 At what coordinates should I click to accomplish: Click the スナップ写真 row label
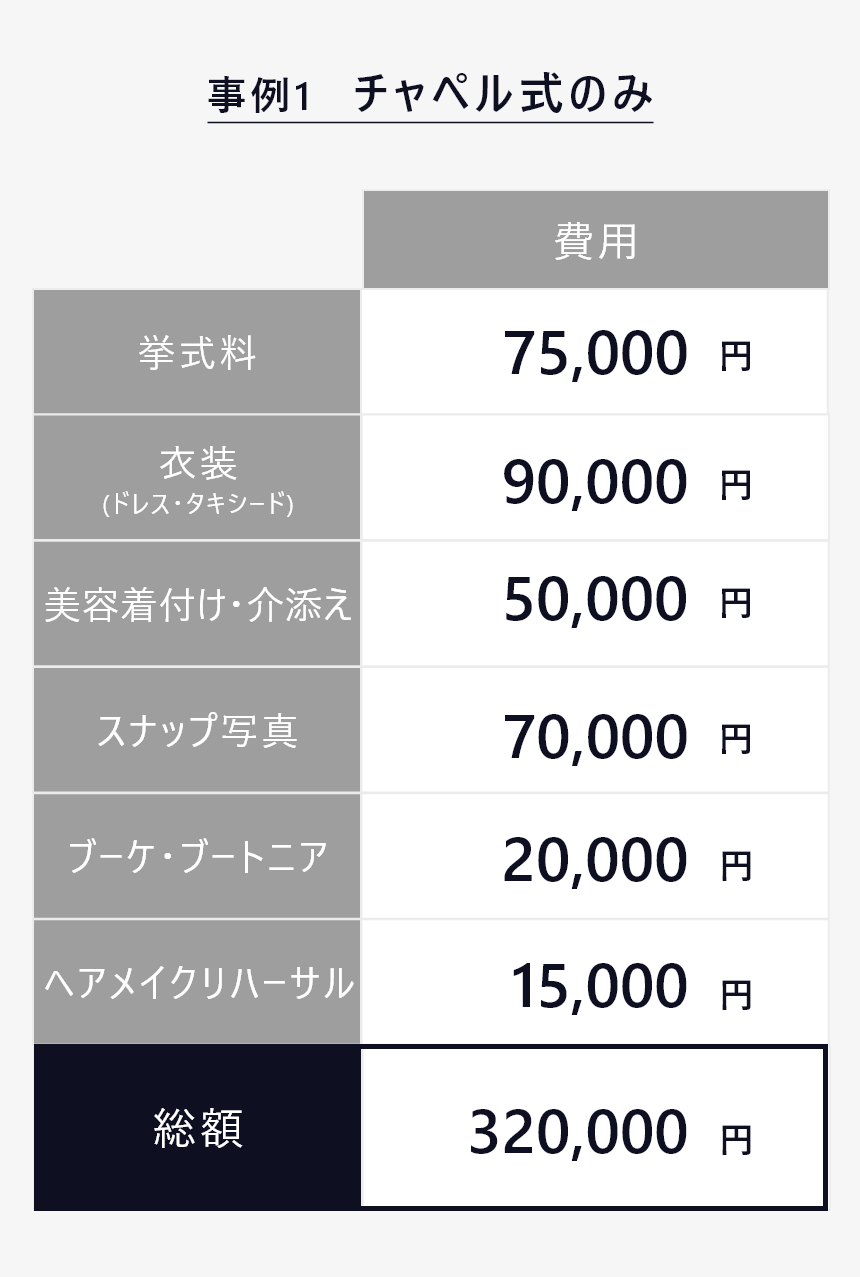point(197,731)
